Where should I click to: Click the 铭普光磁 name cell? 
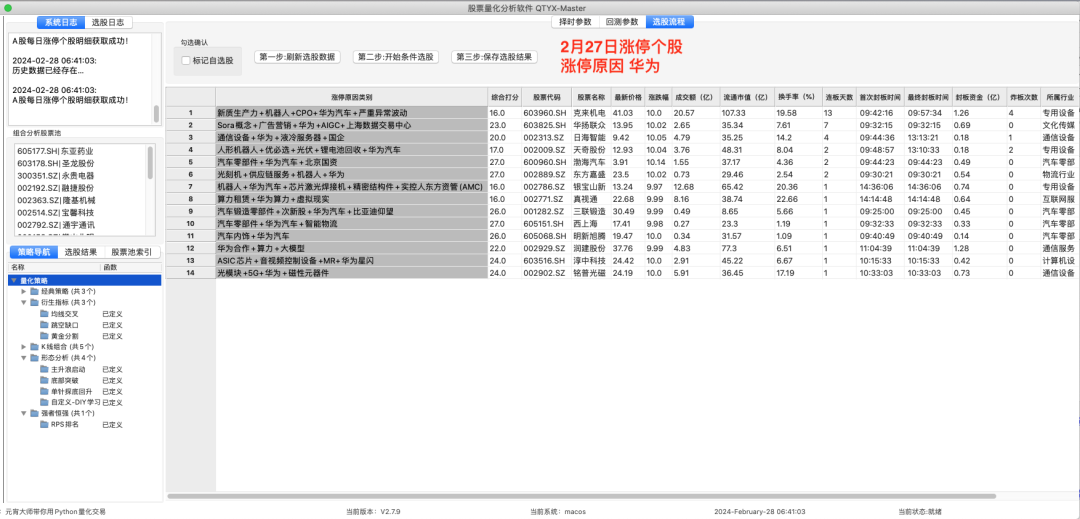[591, 273]
